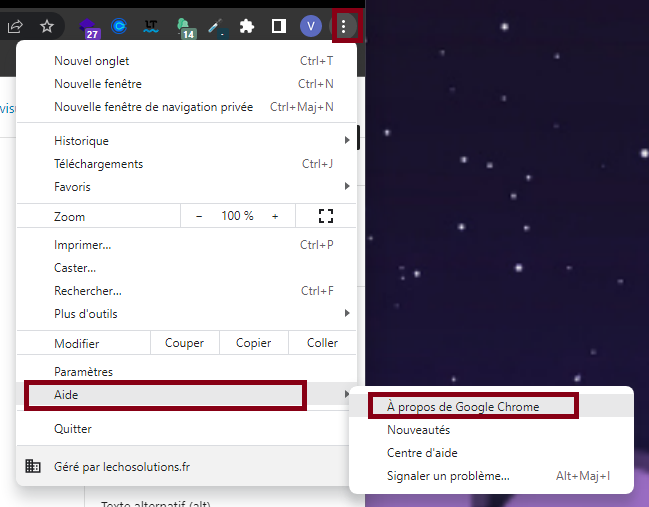Select Rechercher...
The height and width of the screenshot is (507, 649).
click(186, 291)
